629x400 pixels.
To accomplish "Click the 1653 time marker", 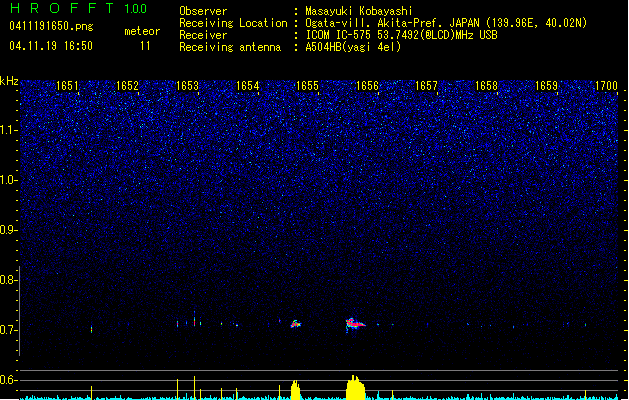I will (x=187, y=85).
